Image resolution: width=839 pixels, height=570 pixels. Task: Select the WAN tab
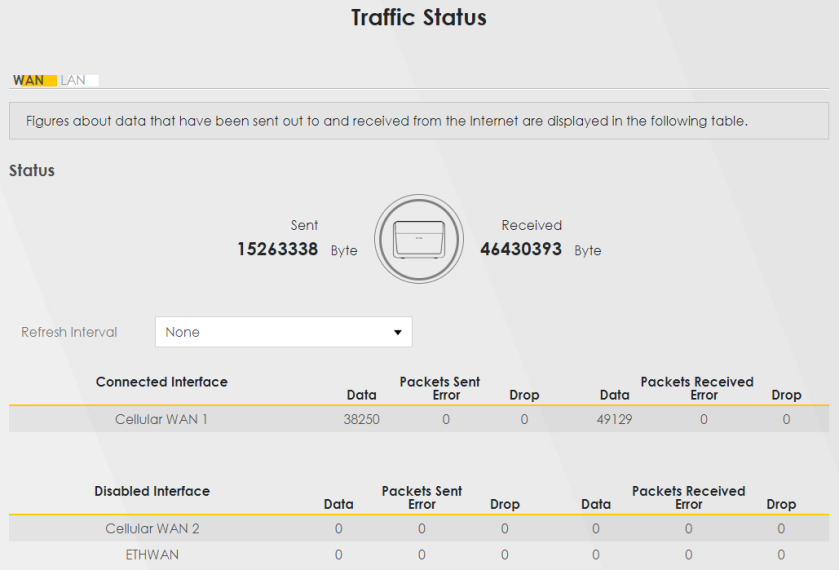pyautogui.click(x=29, y=80)
